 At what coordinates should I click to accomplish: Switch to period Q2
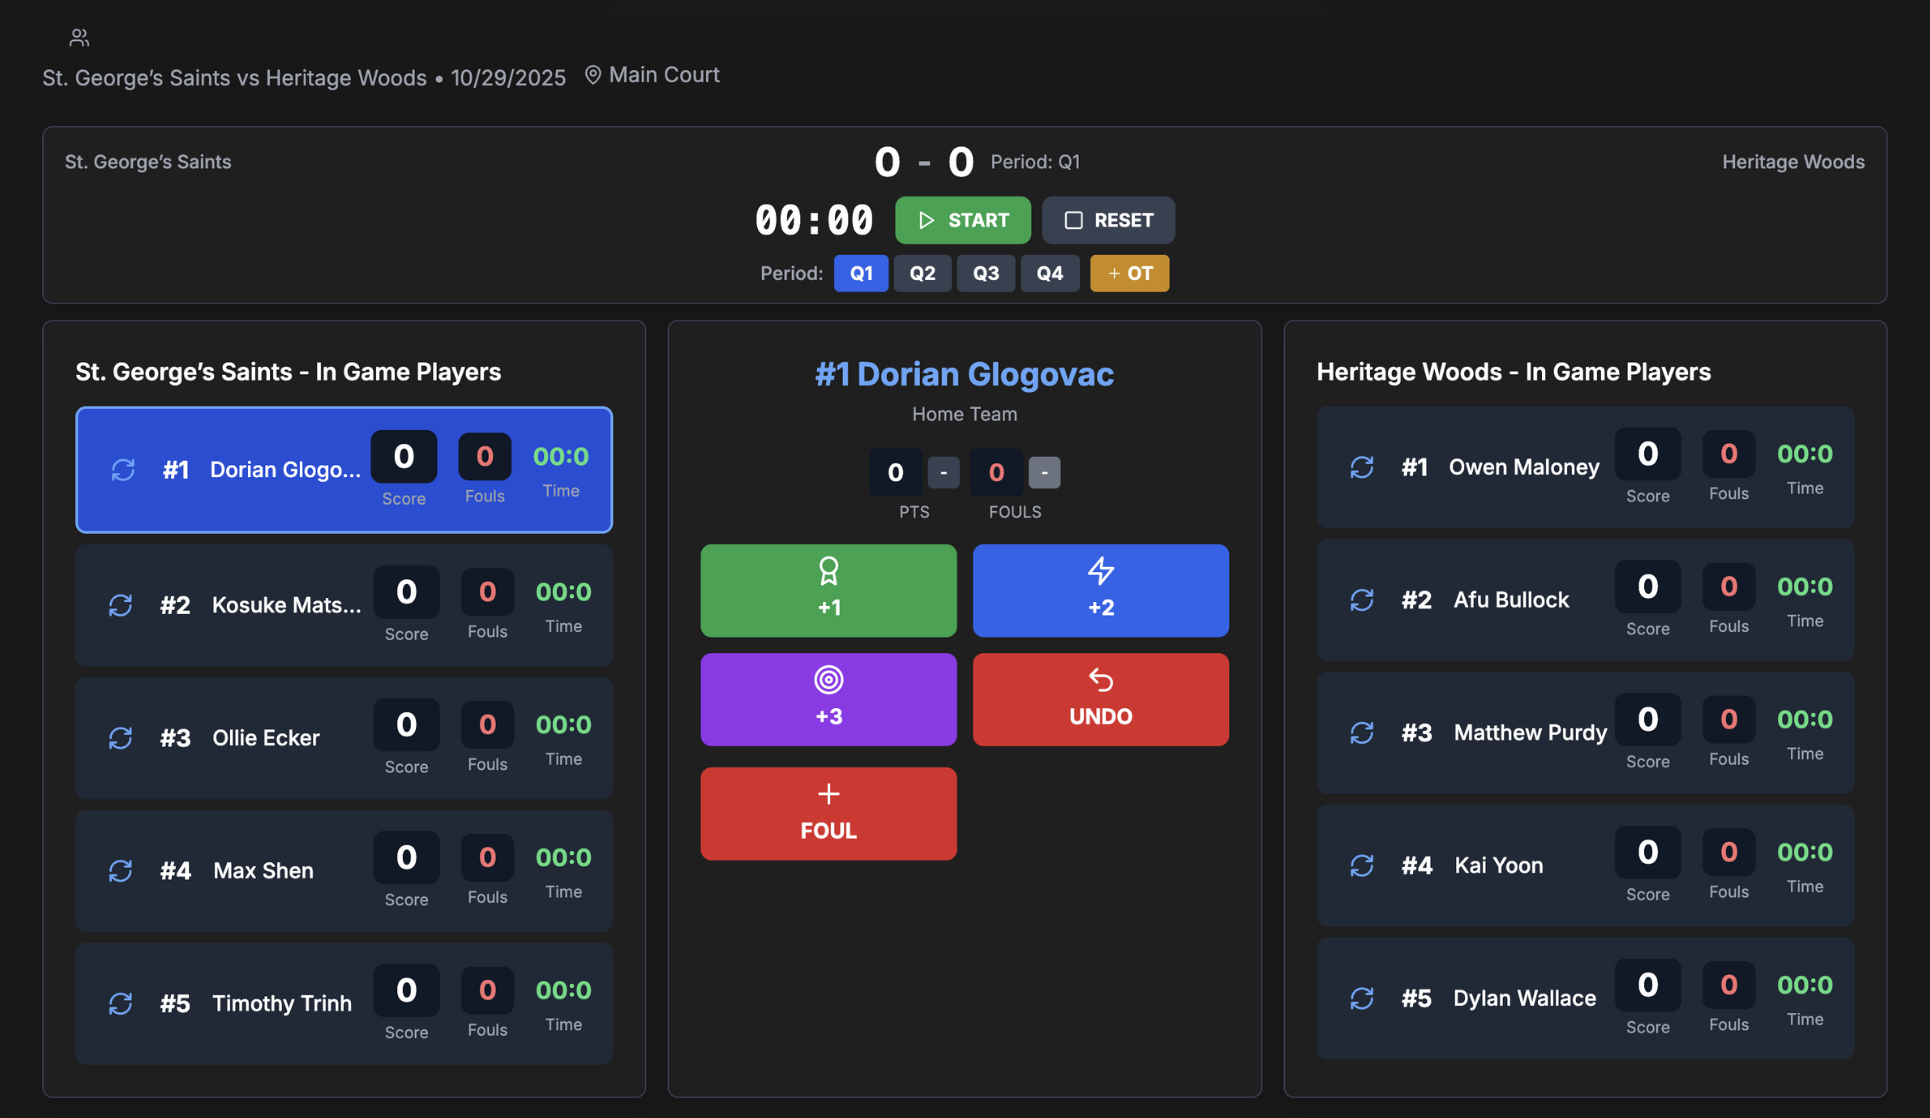922,273
